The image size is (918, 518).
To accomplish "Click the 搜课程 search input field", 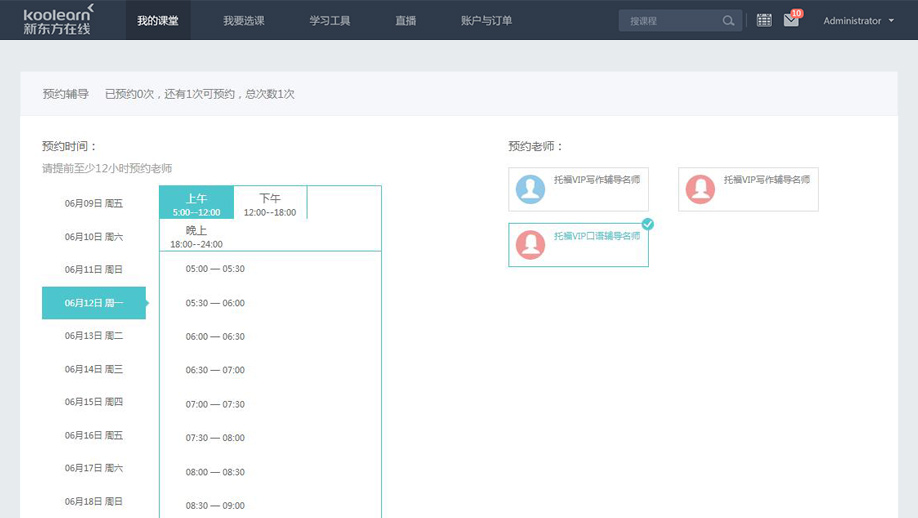I will pyautogui.click(x=668, y=21).
